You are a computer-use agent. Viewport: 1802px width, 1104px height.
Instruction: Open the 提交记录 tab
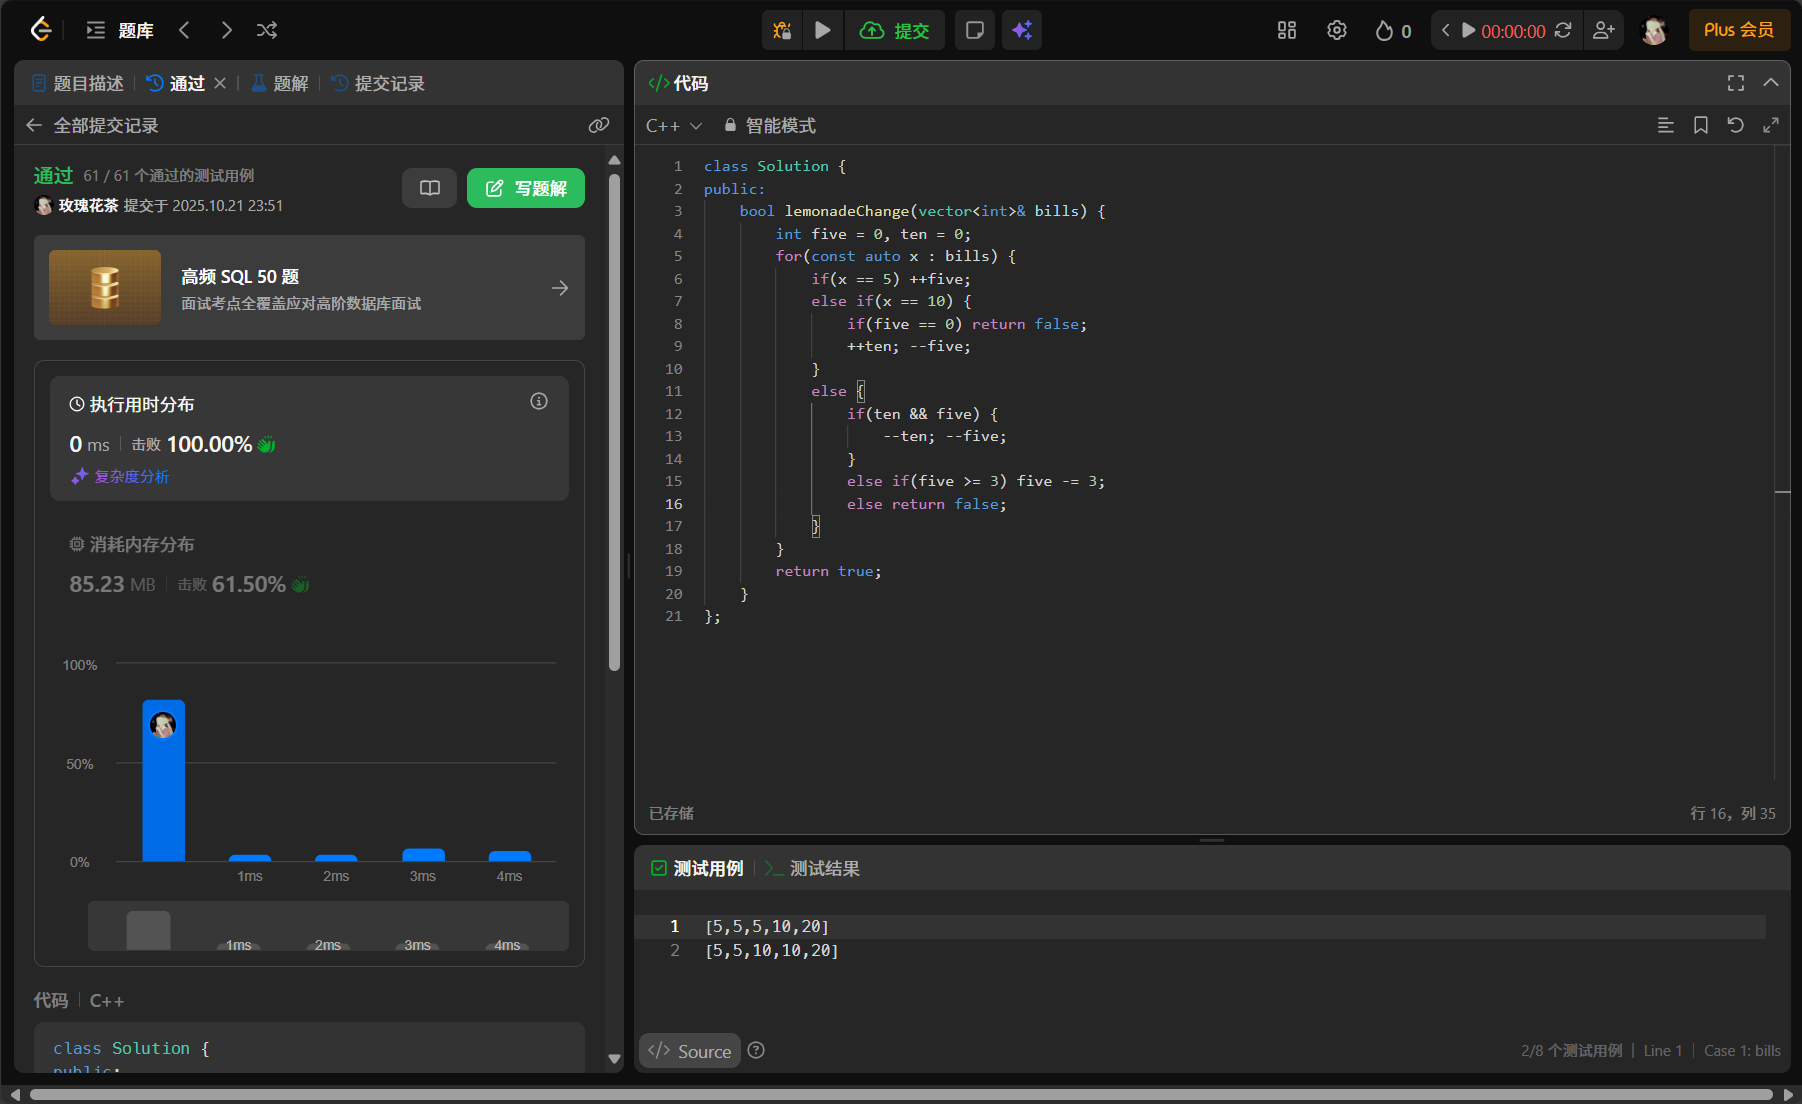(378, 83)
